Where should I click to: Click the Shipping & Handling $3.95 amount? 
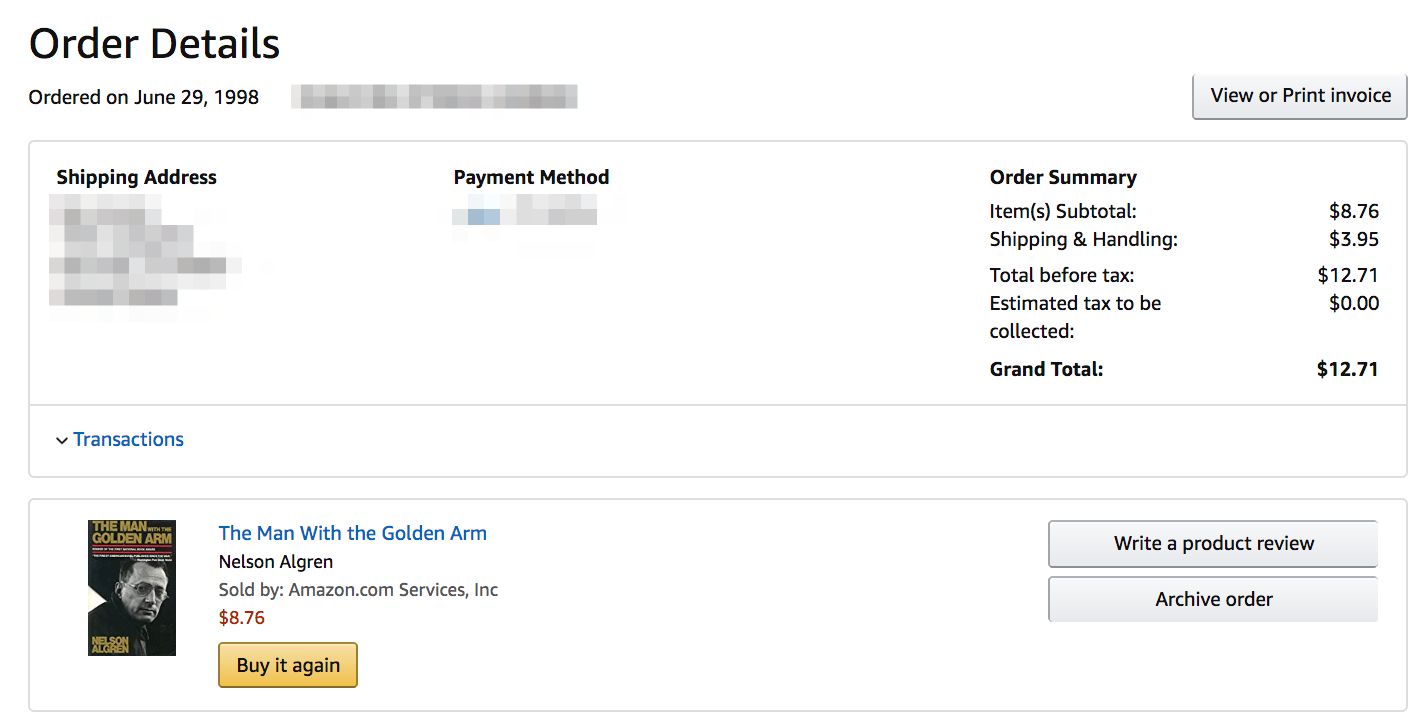pos(1354,239)
